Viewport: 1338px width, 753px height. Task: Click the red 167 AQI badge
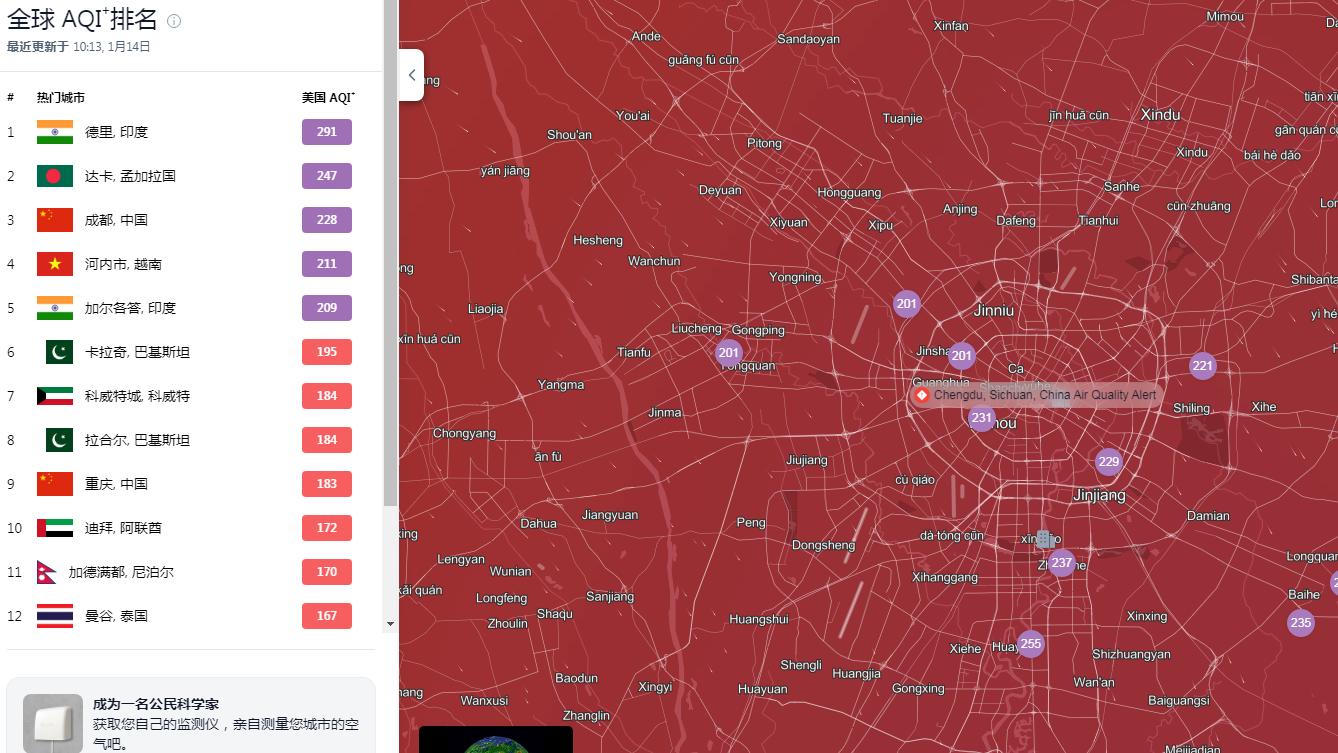coord(327,616)
